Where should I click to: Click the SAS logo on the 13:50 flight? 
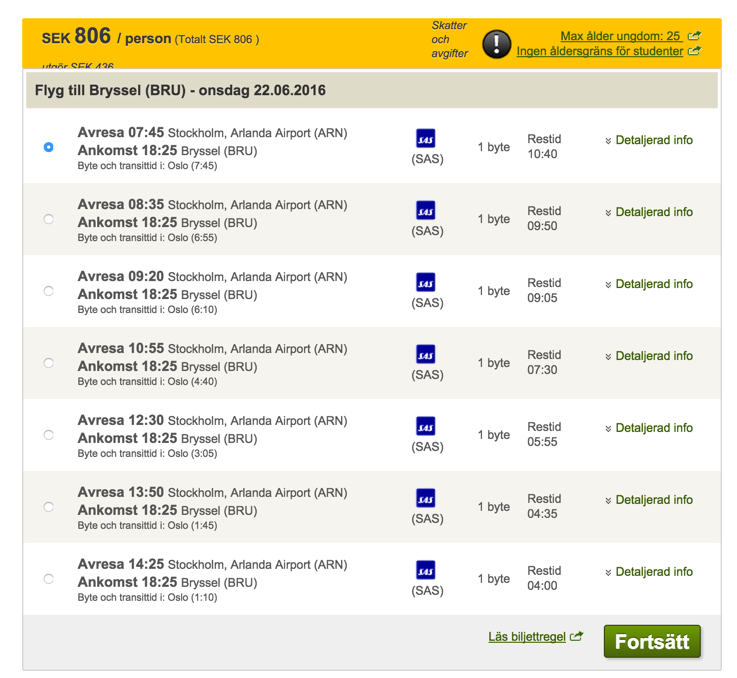426,498
